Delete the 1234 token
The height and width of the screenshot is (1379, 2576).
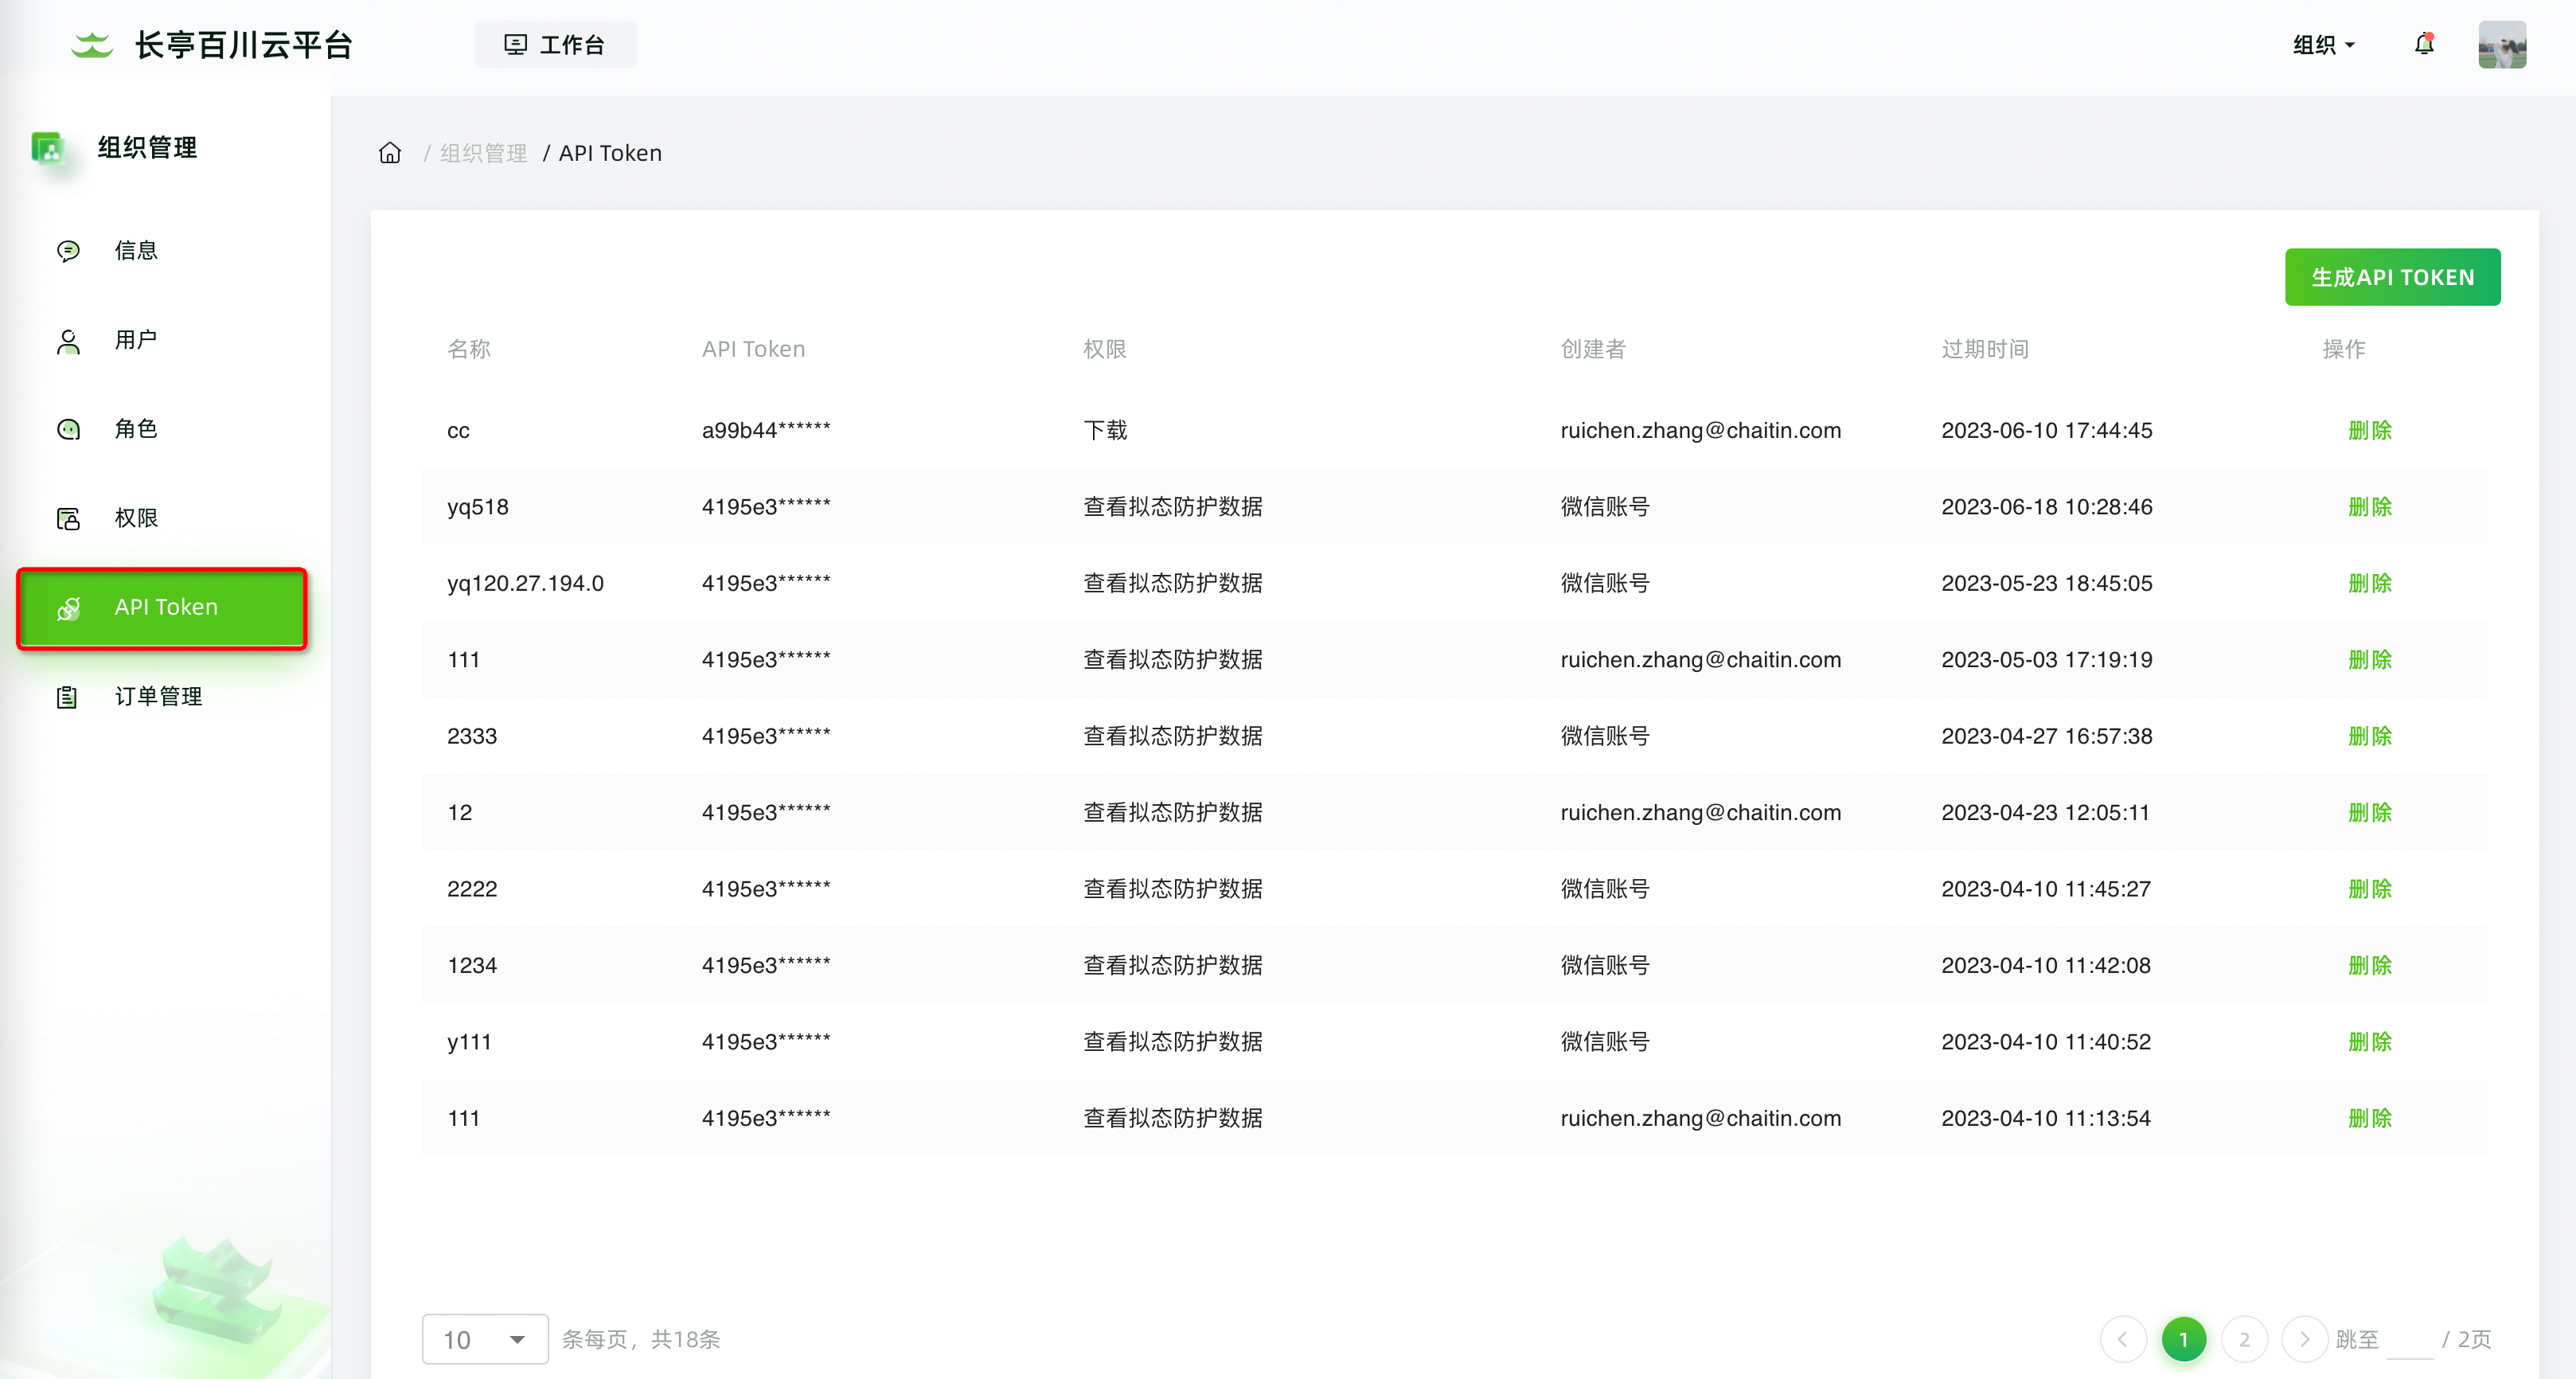[2370, 966]
